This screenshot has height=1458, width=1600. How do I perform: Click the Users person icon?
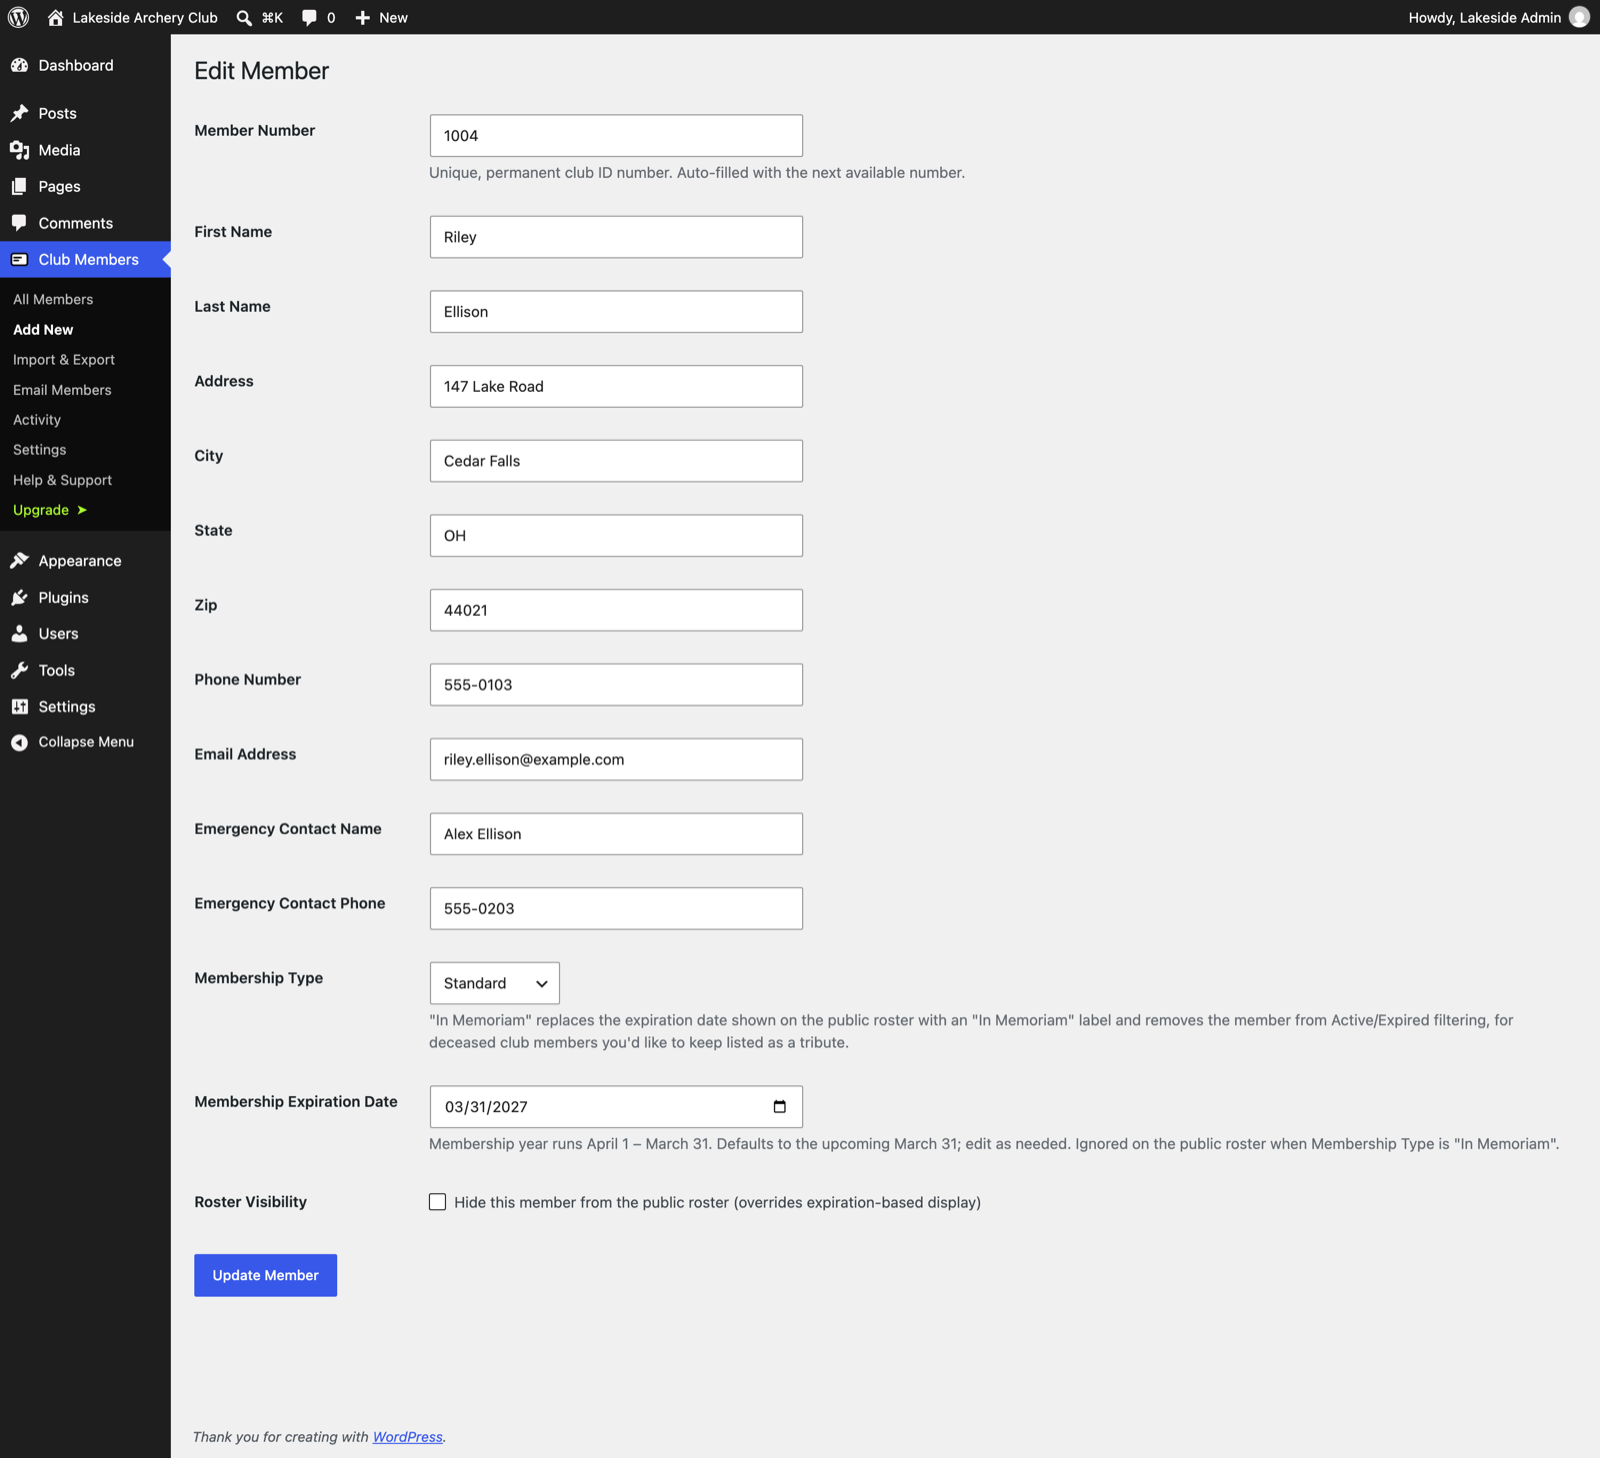point(20,634)
